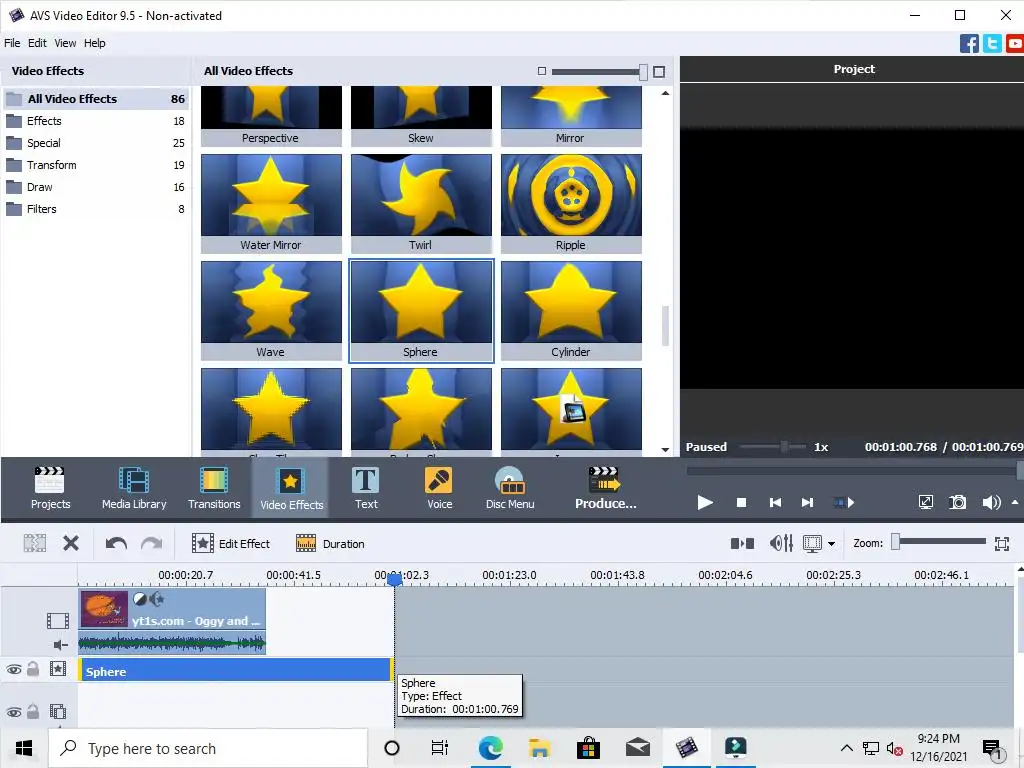
Task: Play the preview video
Action: pos(705,502)
